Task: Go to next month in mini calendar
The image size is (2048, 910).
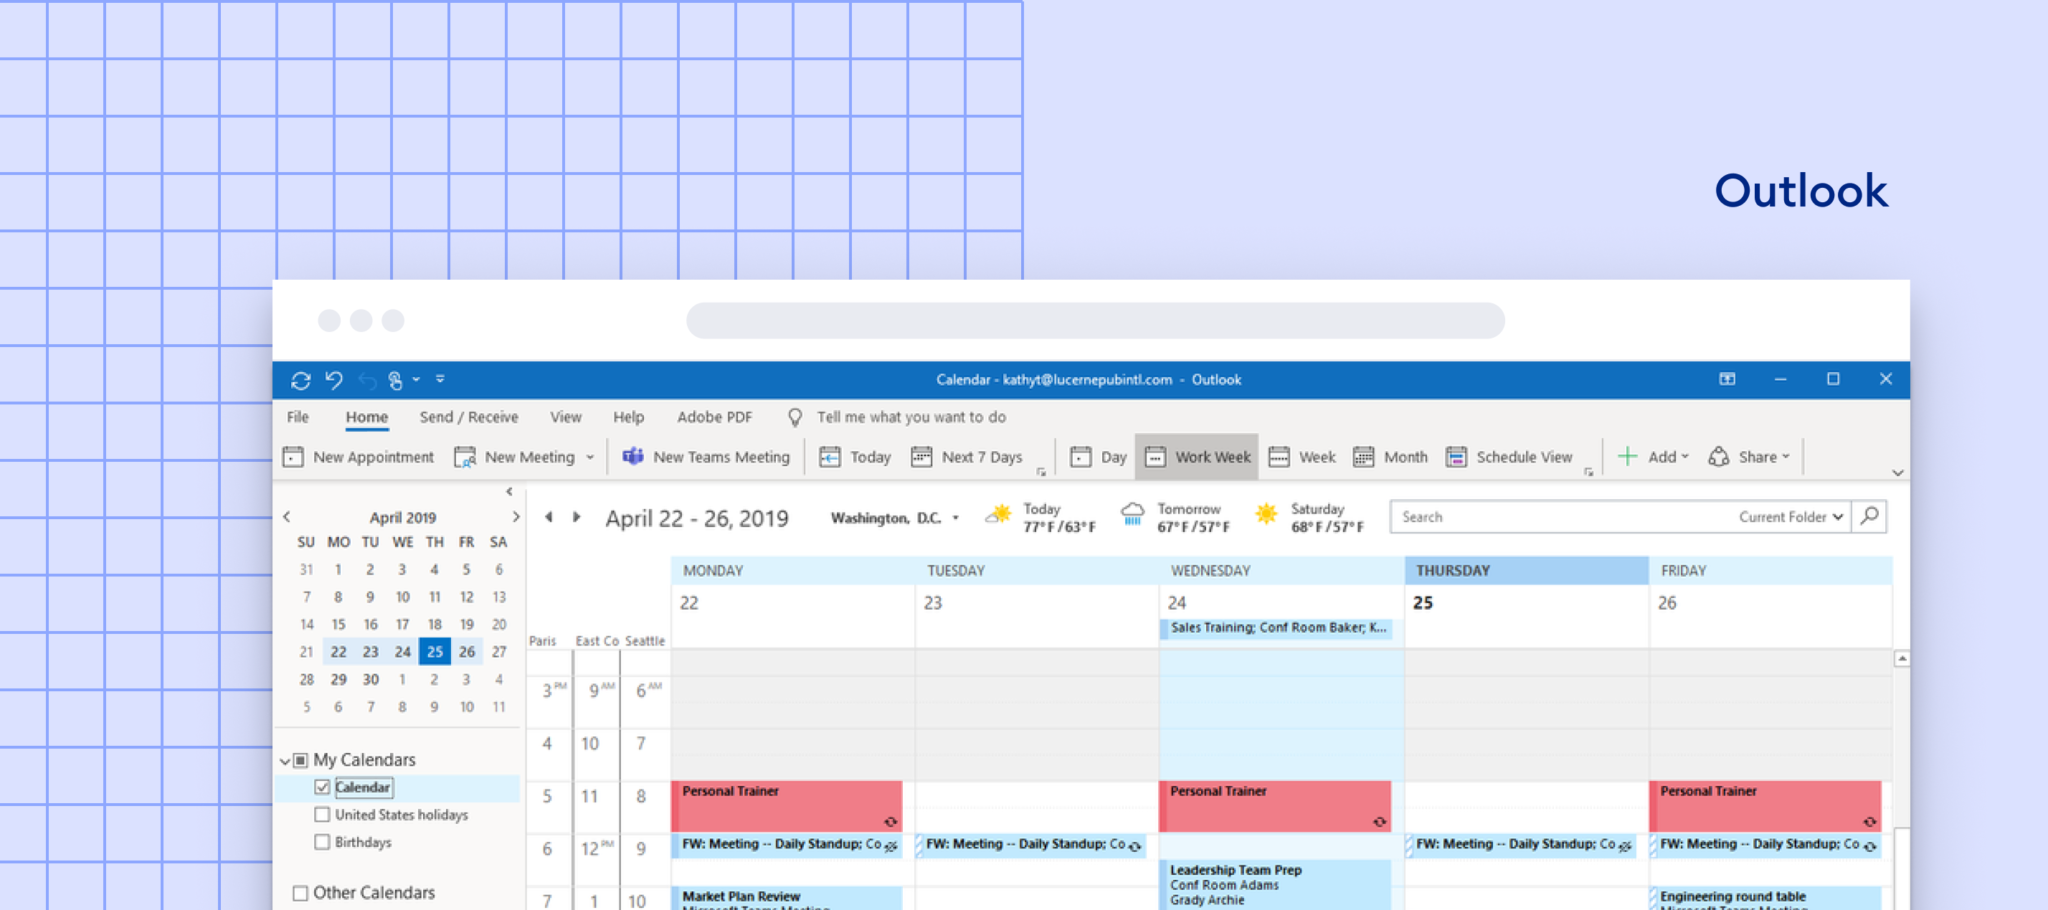Action: (516, 517)
